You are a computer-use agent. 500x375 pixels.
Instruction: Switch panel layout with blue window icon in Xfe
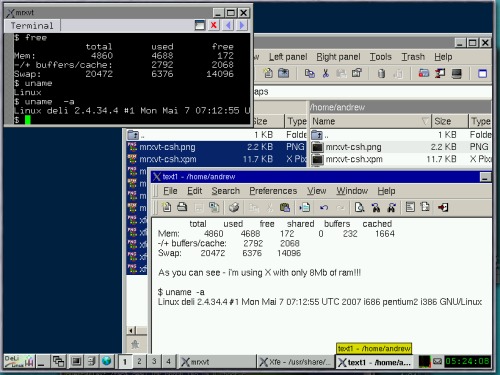(x=482, y=73)
